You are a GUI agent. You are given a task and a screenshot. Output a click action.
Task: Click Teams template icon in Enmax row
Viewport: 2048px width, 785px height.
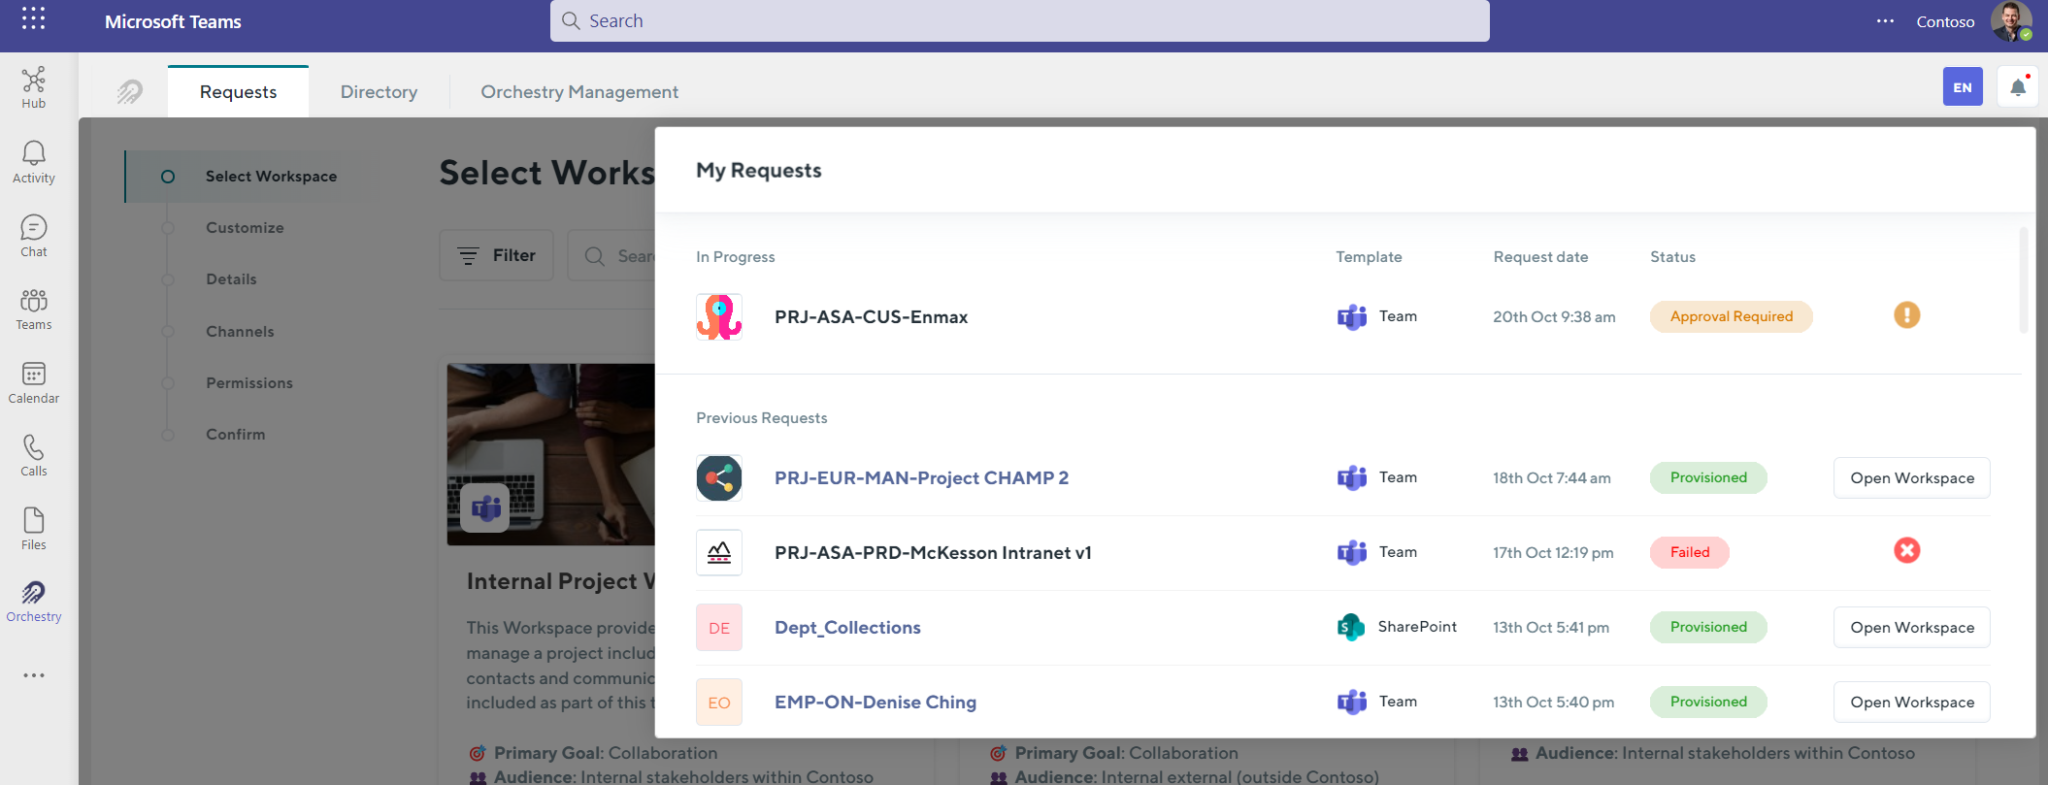click(x=1352, y=317)
